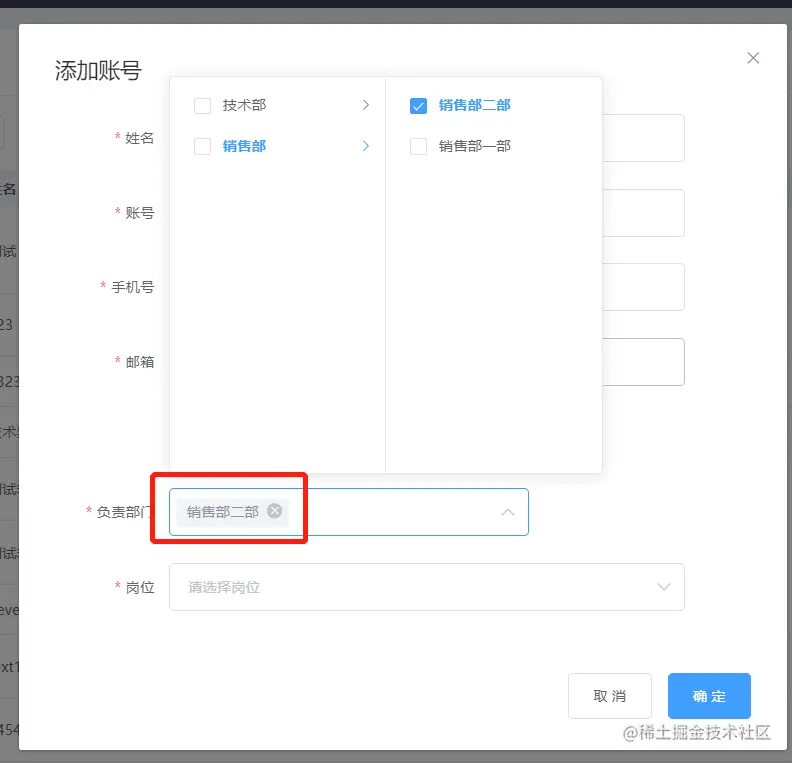Tick the 销售部 checkbox
The width and height of the screenshot is (792, 763).
(203, 146)
